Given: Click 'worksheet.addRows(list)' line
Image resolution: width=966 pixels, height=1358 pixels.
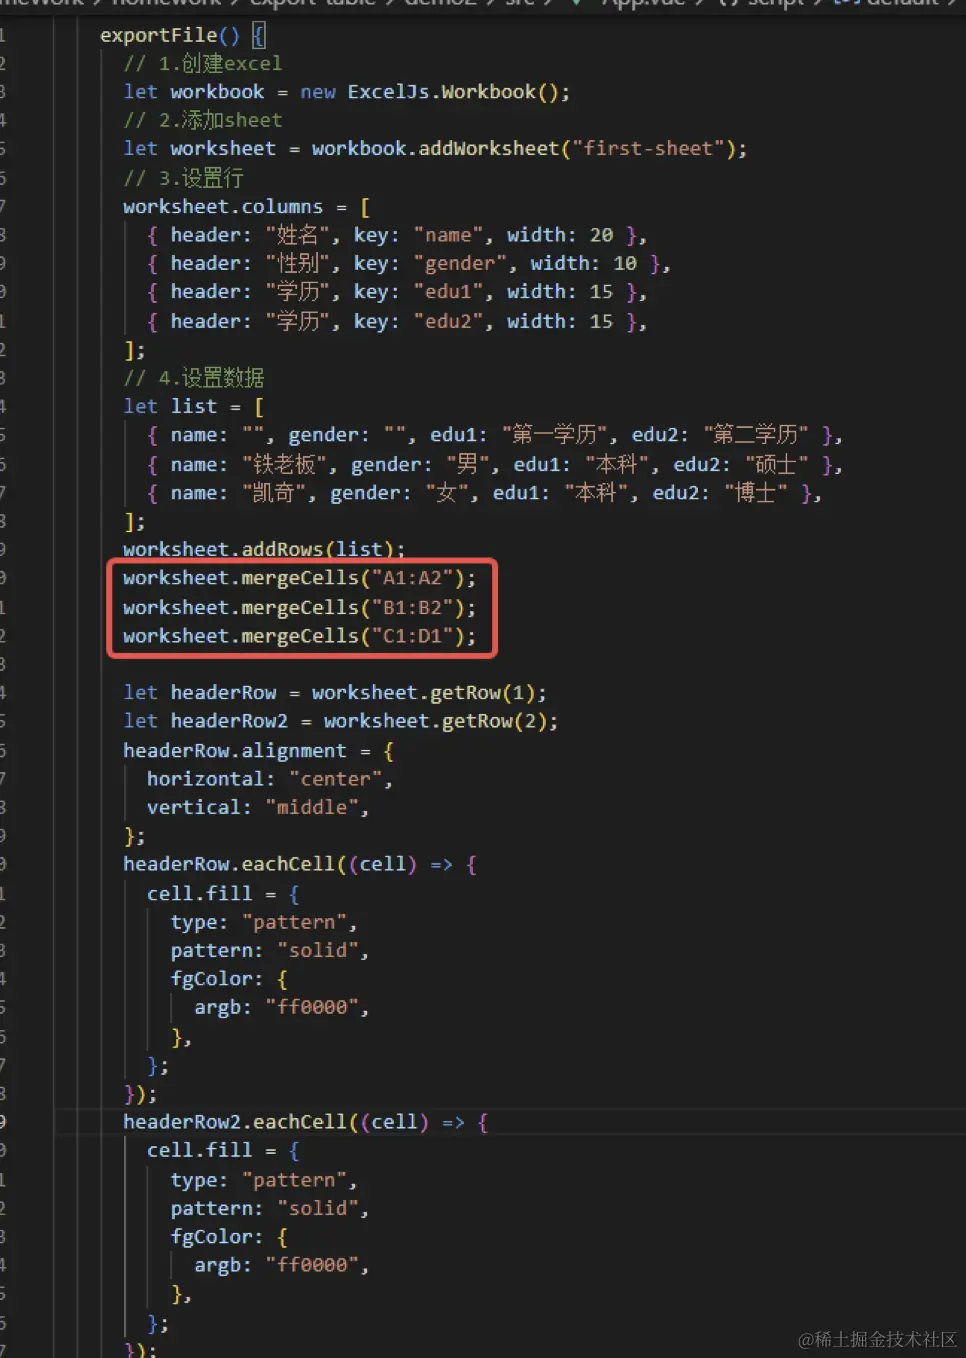Looking at the screenshot, I should pos(264,549).
